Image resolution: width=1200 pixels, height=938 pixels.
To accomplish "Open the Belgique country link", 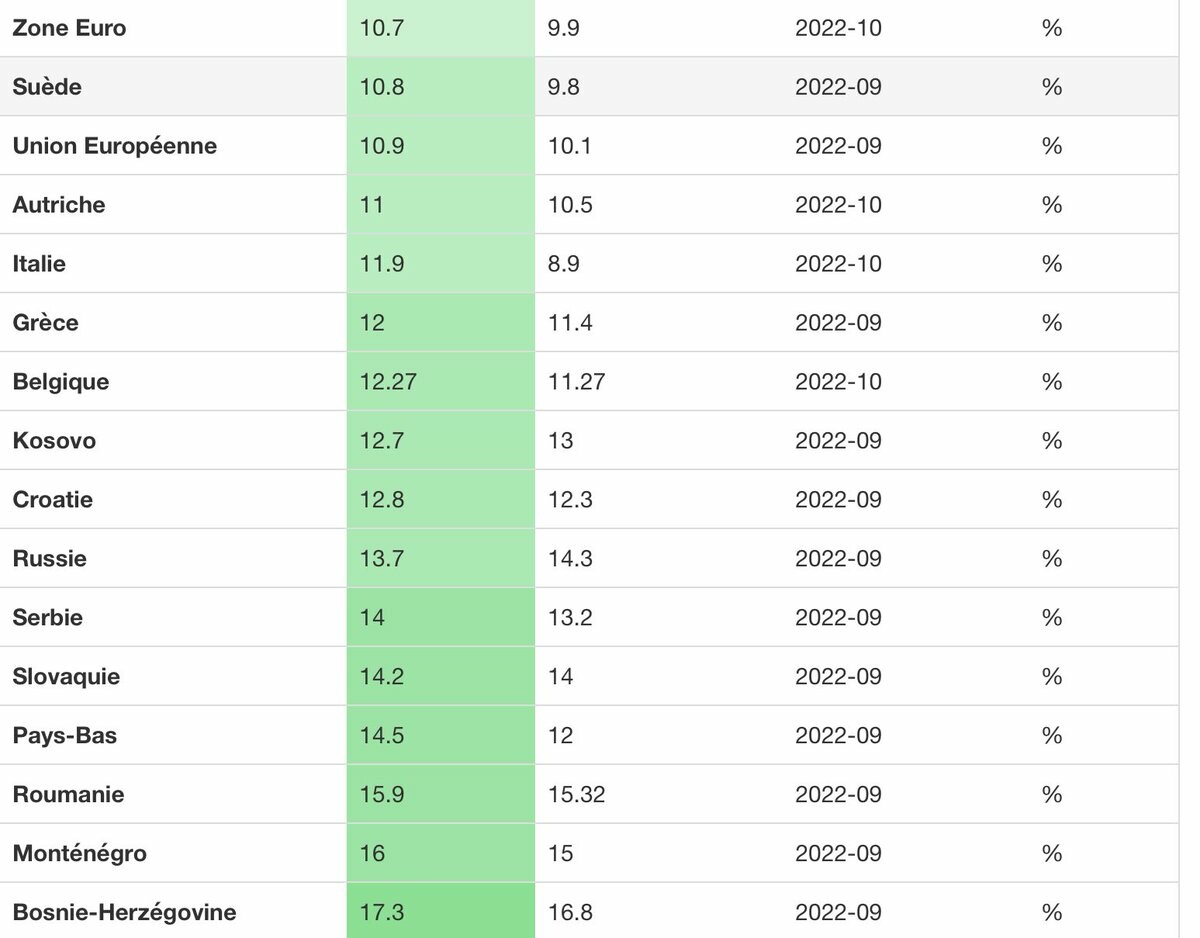I will (61, 382).
